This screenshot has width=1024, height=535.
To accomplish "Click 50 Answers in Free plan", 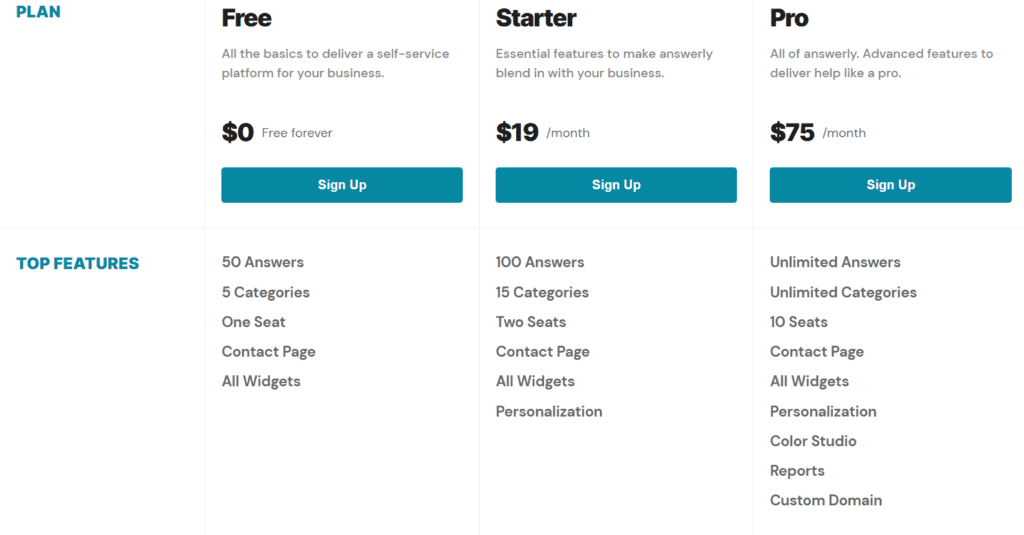I will pos(262,262).
